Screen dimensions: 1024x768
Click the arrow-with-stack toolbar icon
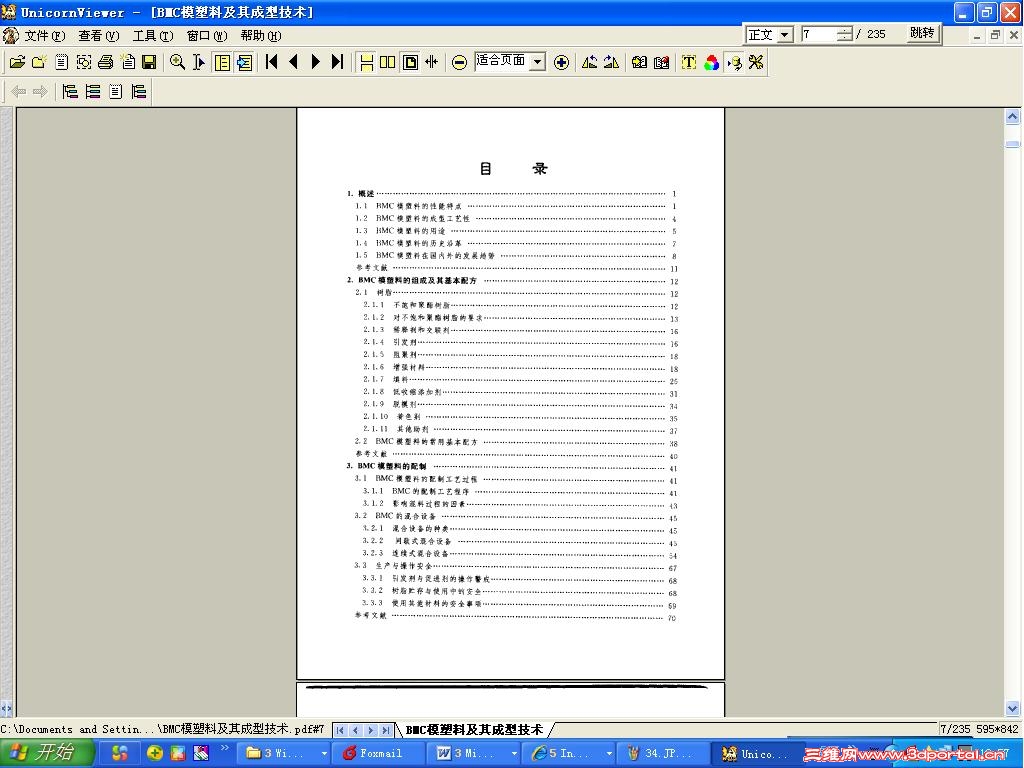click(734, 62)
